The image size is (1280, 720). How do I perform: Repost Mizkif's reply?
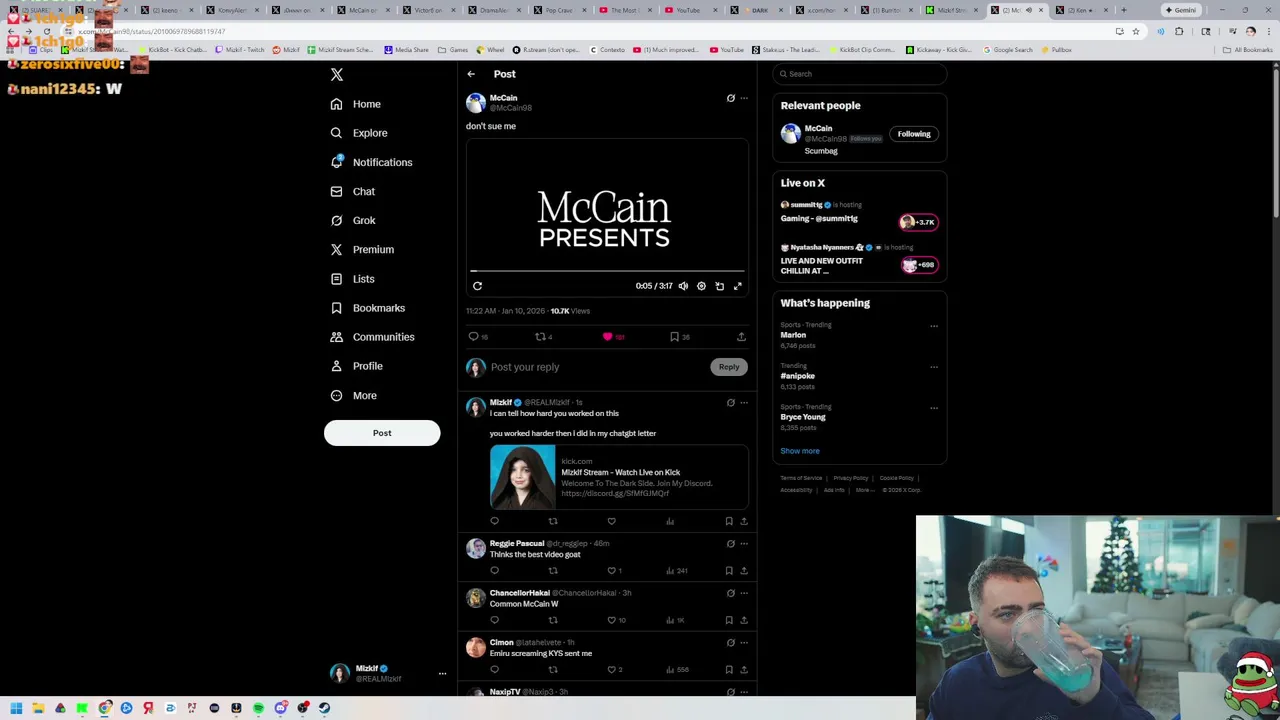553,521
